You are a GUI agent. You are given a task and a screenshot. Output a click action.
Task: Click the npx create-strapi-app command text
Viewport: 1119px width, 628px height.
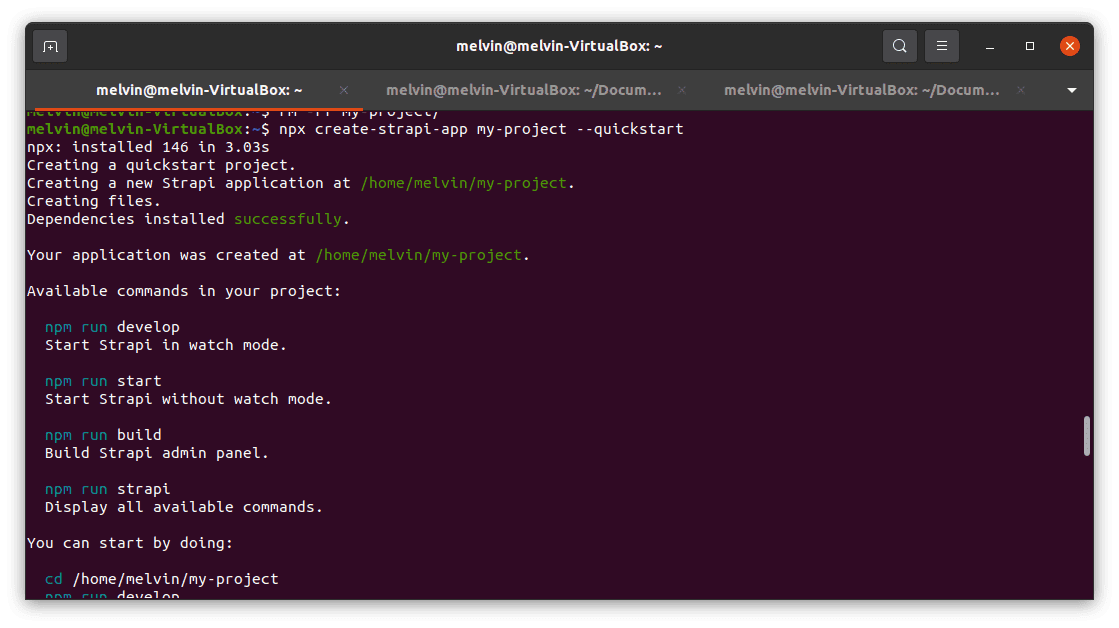(x=481, y=129)
